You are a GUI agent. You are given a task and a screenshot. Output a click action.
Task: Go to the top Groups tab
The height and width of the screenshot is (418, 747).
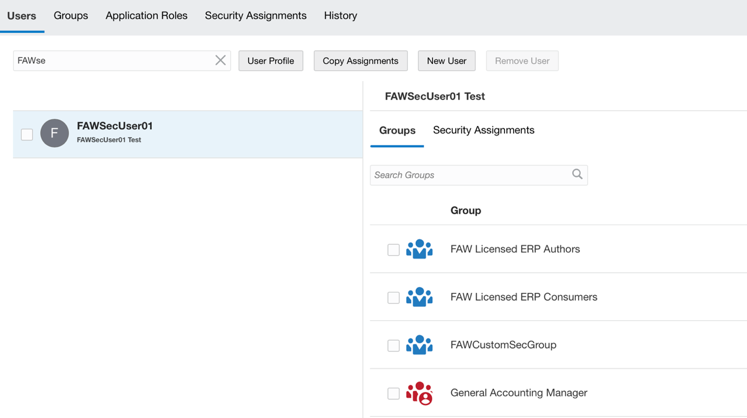click(x=71, y=16)
